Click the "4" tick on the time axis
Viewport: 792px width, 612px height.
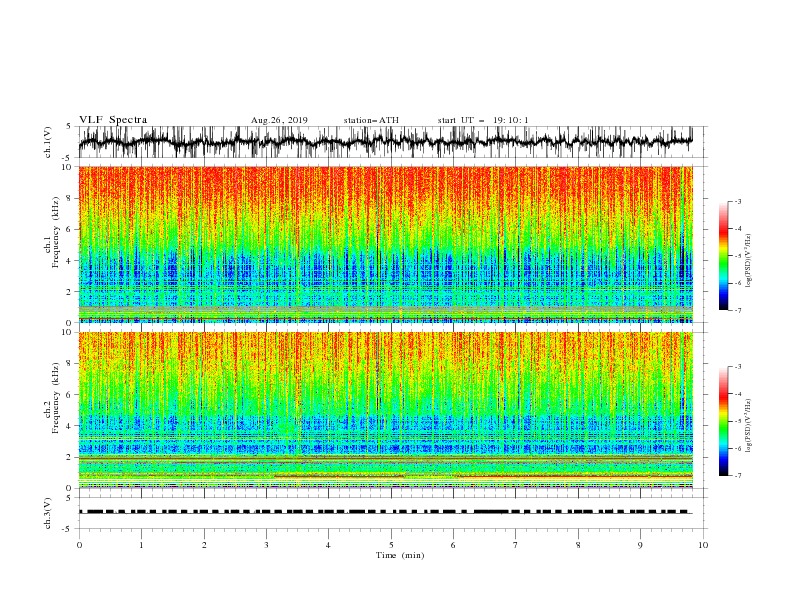328,545
